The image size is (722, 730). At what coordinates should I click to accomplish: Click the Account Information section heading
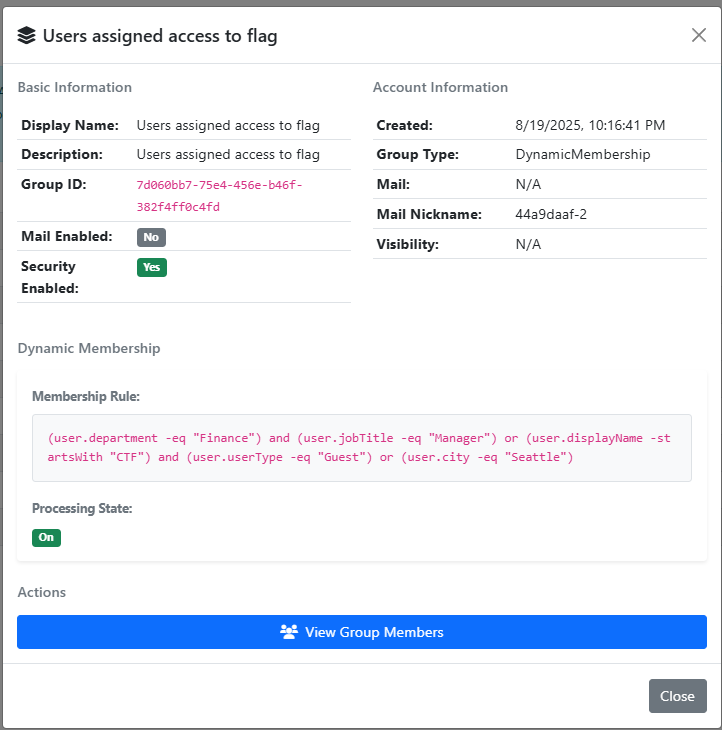440,87
